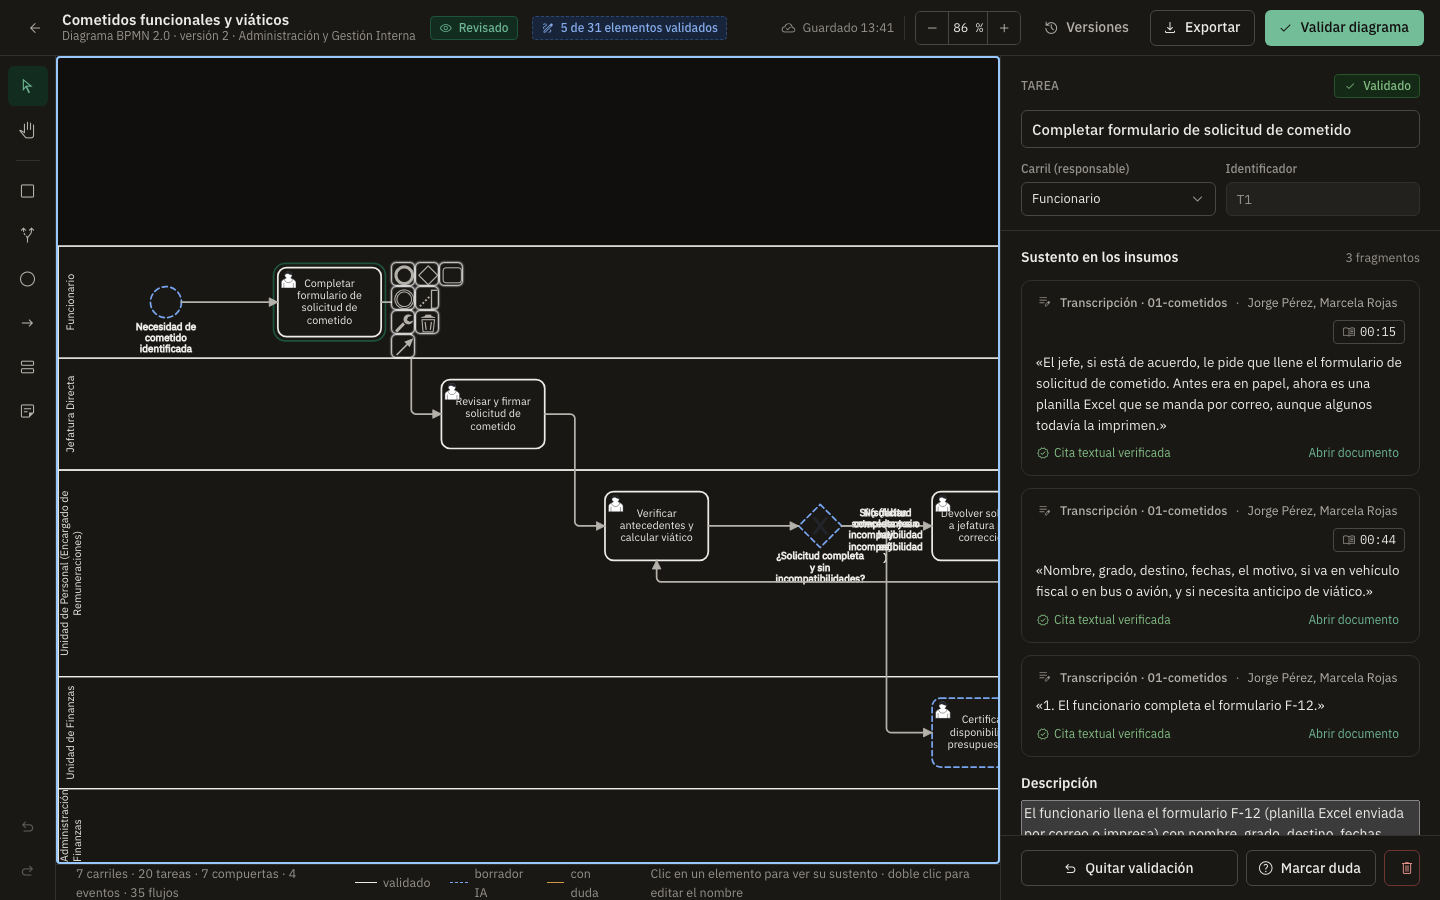Open document for the formulario F-12 quote
This screenshot has height=900, width=1440.
pos(1353,734)
